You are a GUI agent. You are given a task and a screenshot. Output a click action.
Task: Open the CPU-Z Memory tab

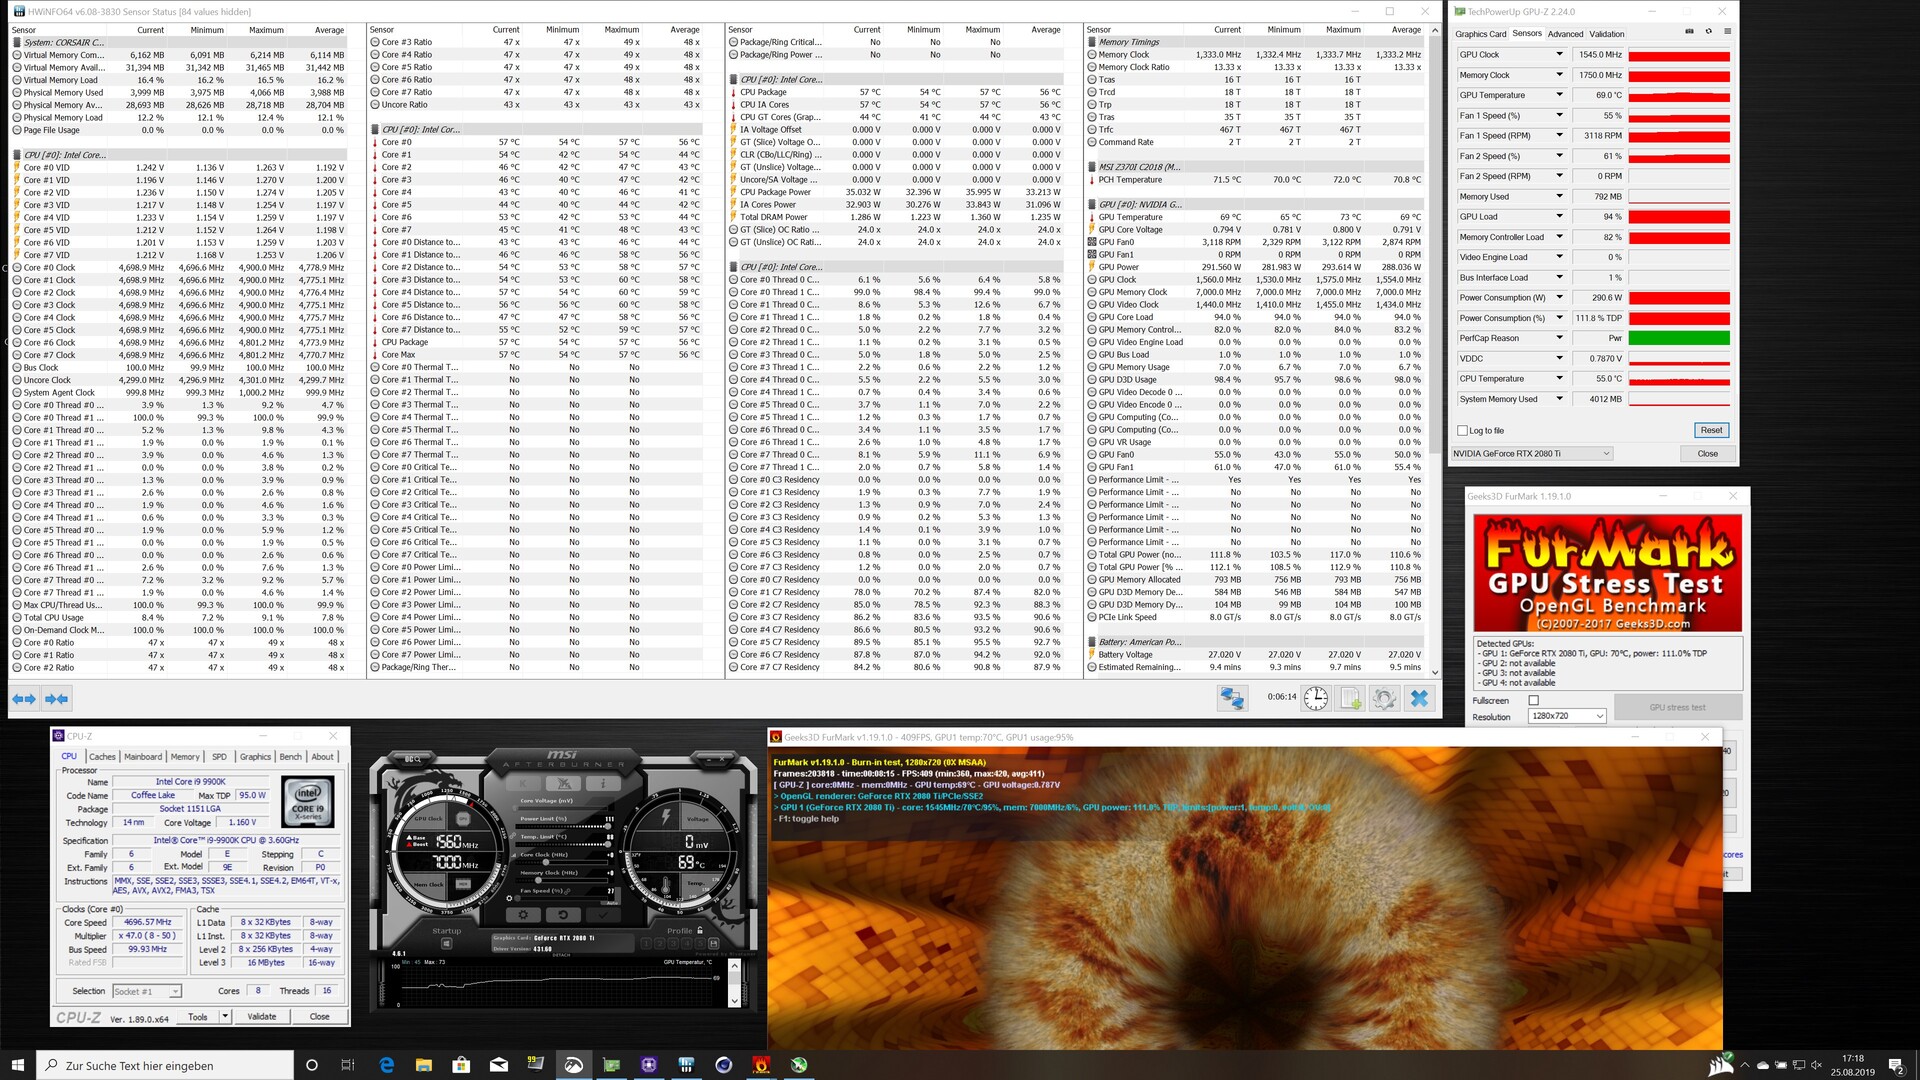pyautogui.click(x=184, y=757)
